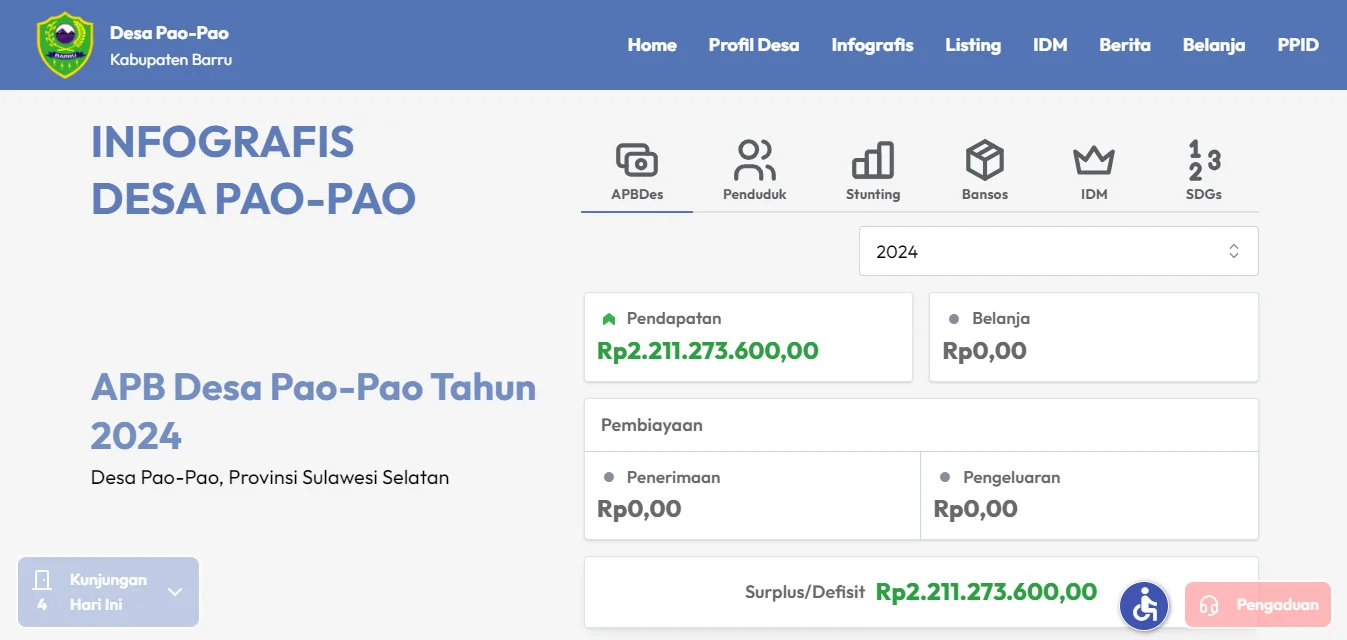This screenshot has height=640, width=1347.
Task: Open Infografis menu item
Action: tap(872, 45)
